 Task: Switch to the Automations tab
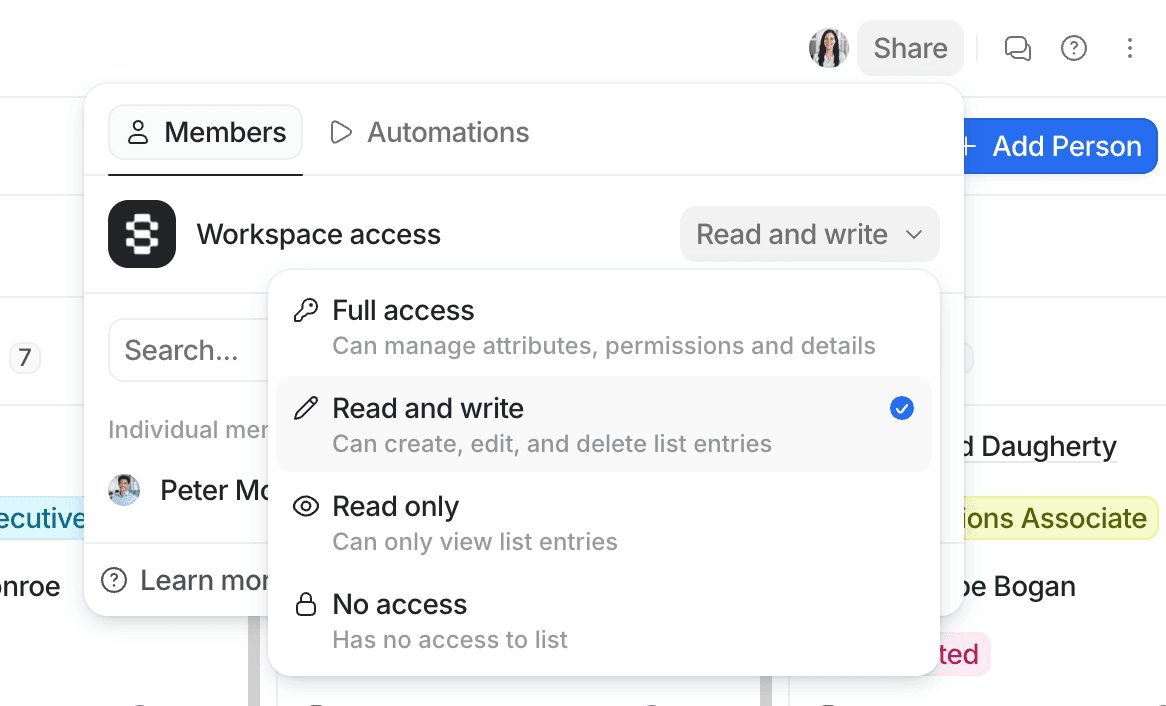coord(448,132)
